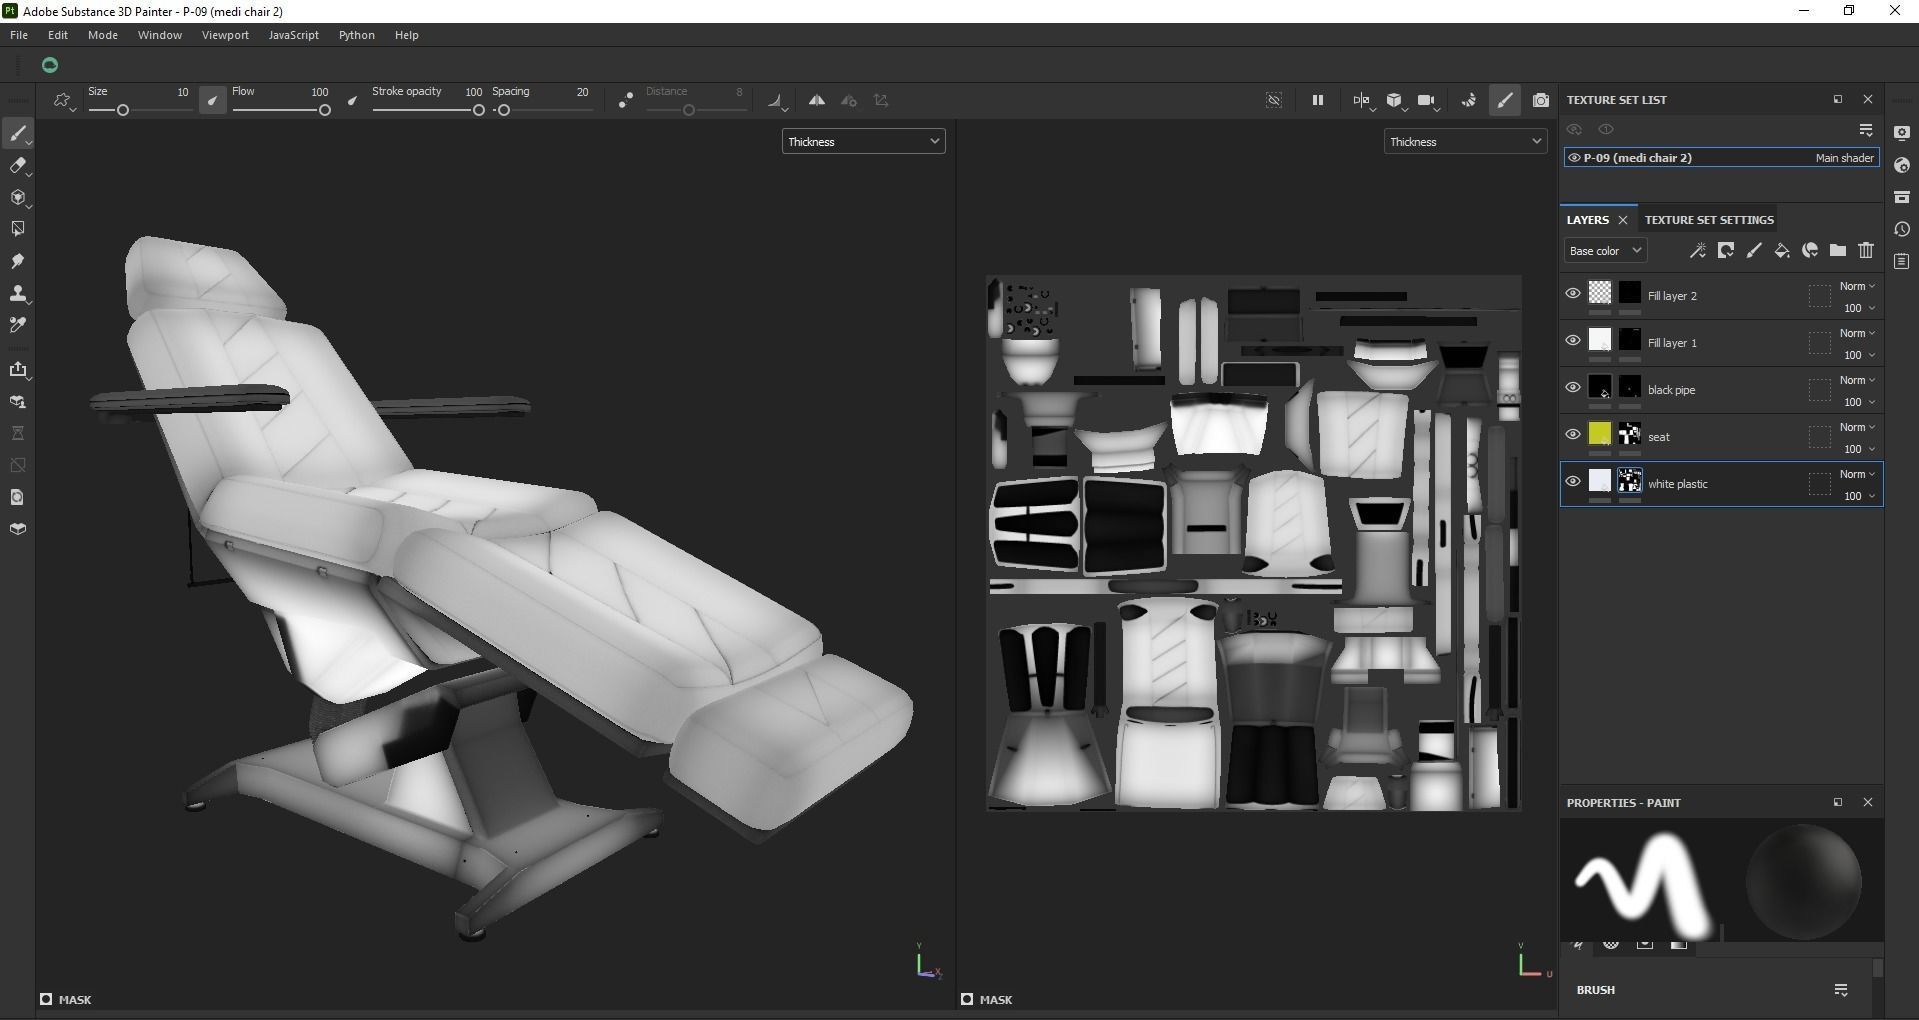Open the 2D viewport Thickness channel dropdown
1919x1020 pixels.
(1465, 142)
